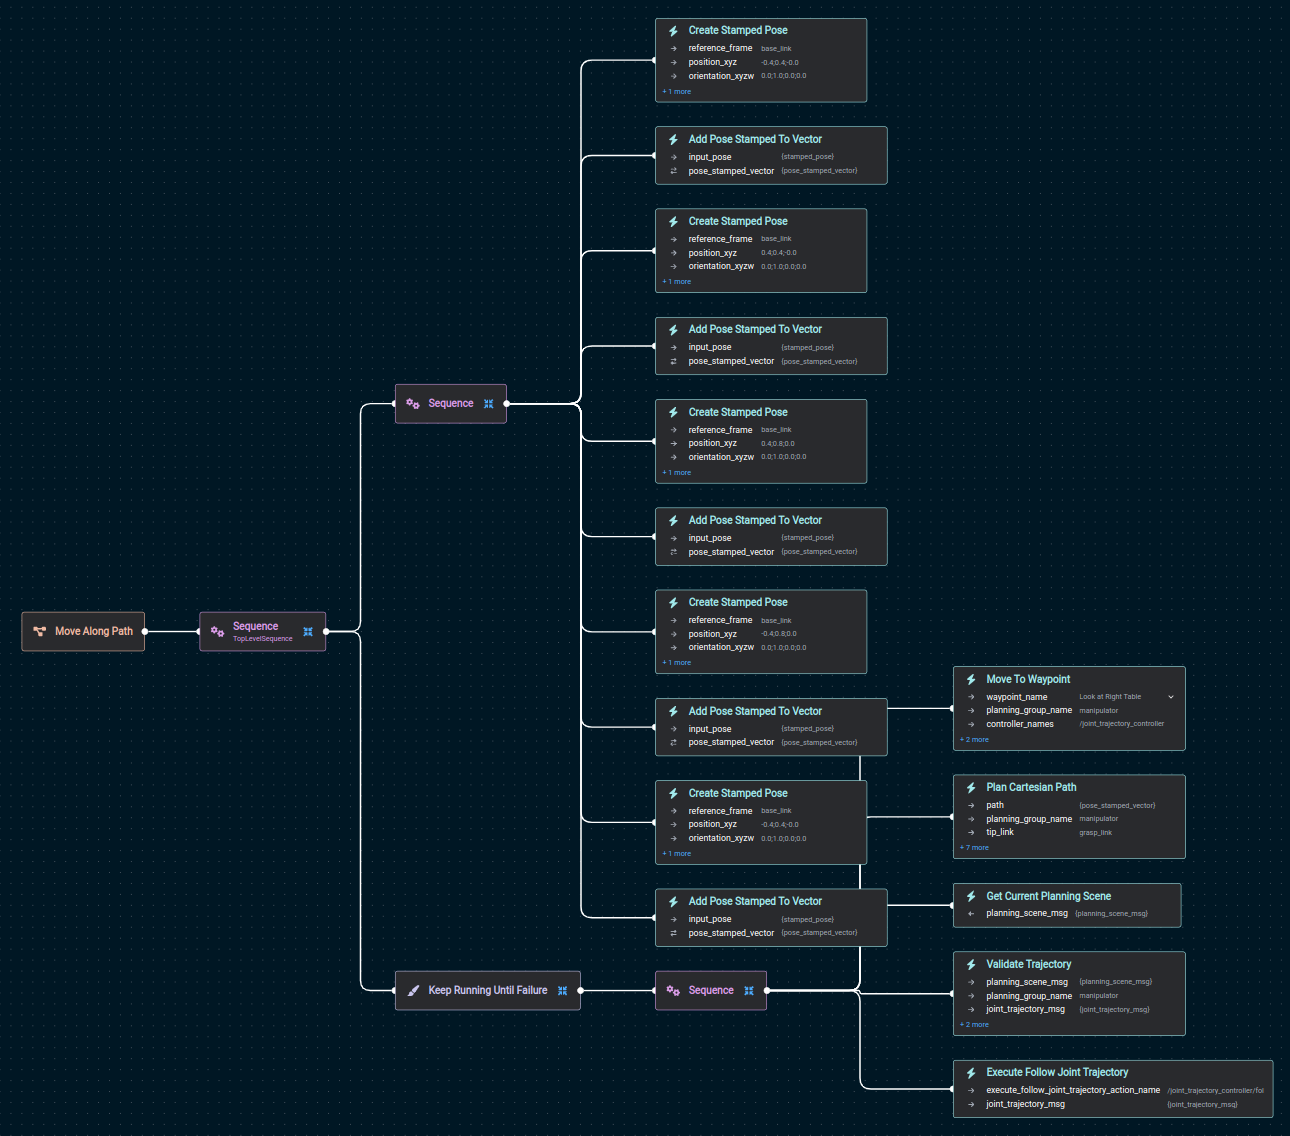Select the Move To Waypoint node title

point(1028,679)
